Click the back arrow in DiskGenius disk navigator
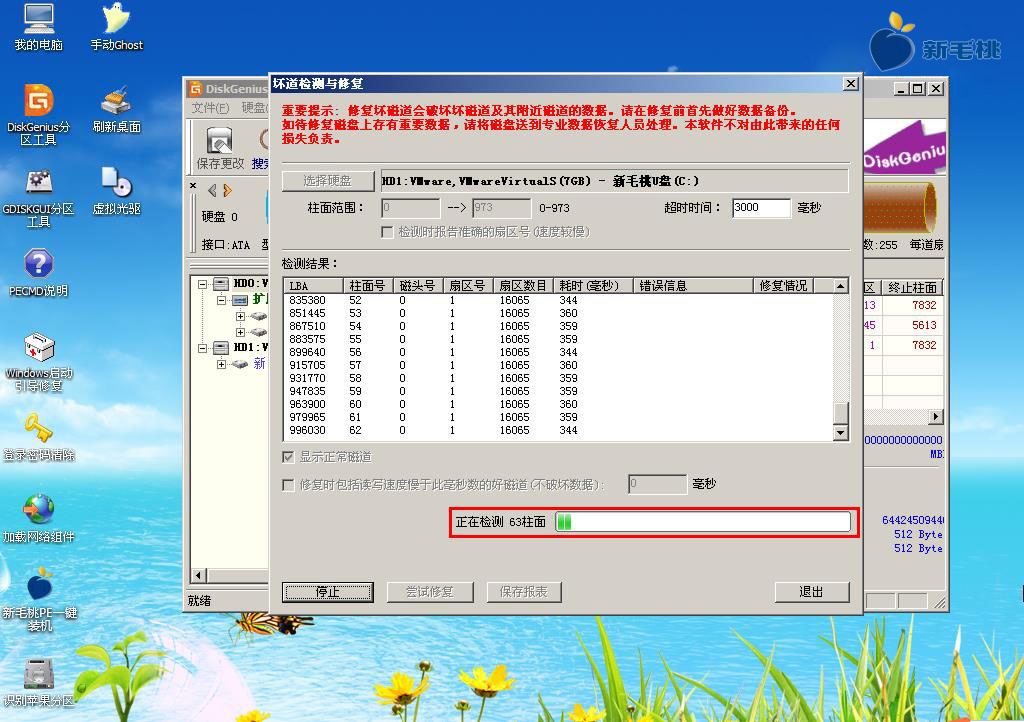 coord(212,191)
